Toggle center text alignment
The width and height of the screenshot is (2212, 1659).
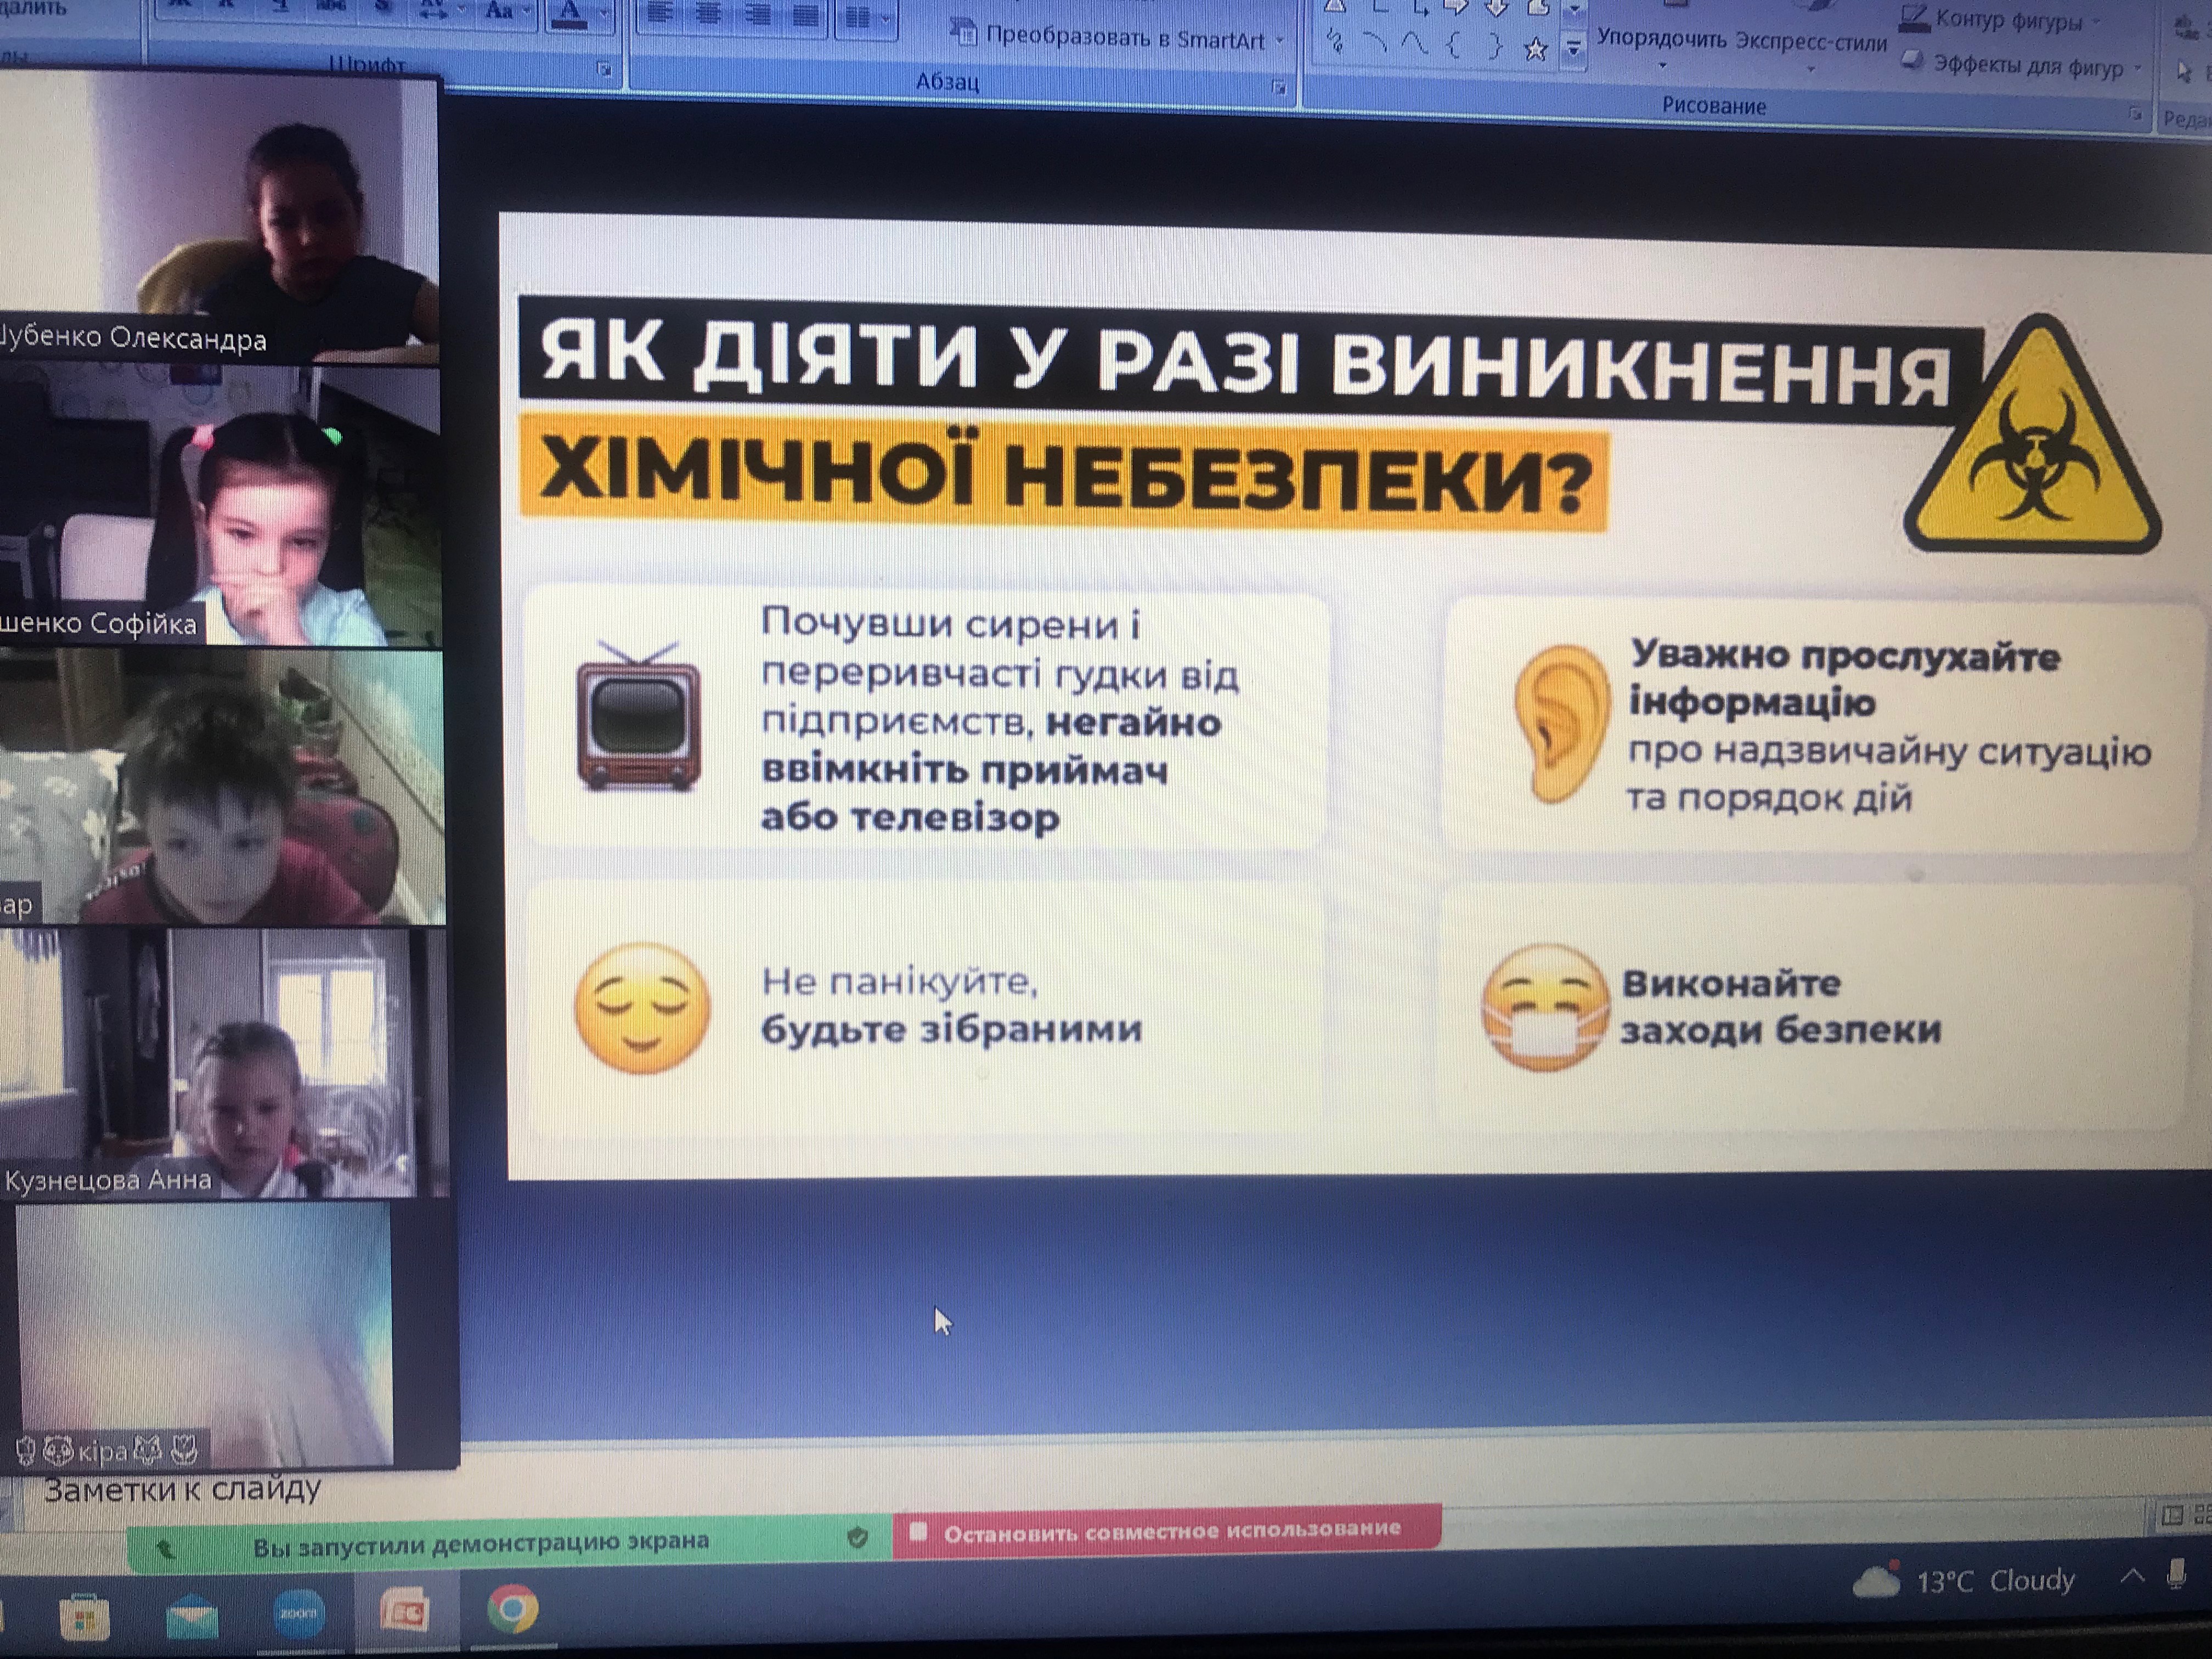[708, 14]
